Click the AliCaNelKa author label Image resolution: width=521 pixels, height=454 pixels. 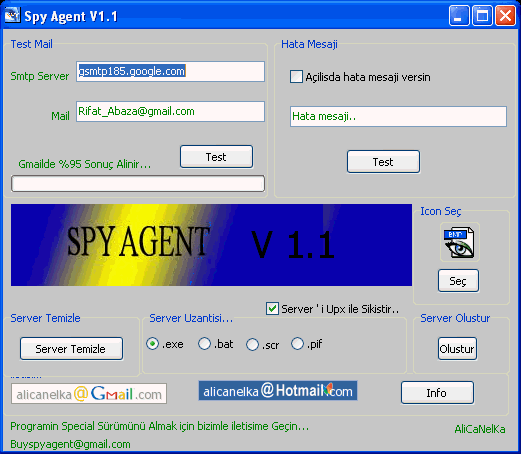click(x=480, y=429)
